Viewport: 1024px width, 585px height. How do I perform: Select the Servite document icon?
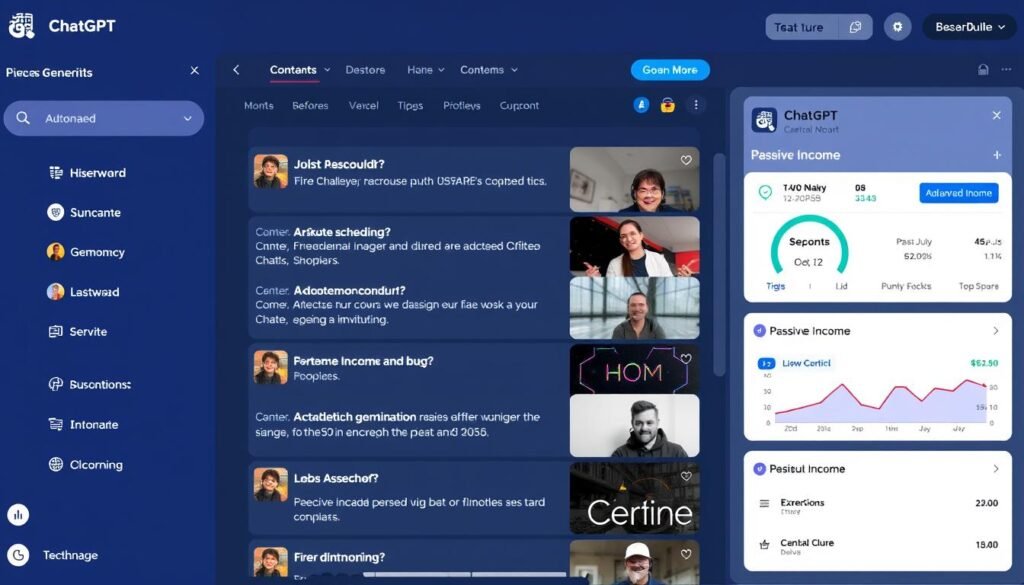[55, 331]
